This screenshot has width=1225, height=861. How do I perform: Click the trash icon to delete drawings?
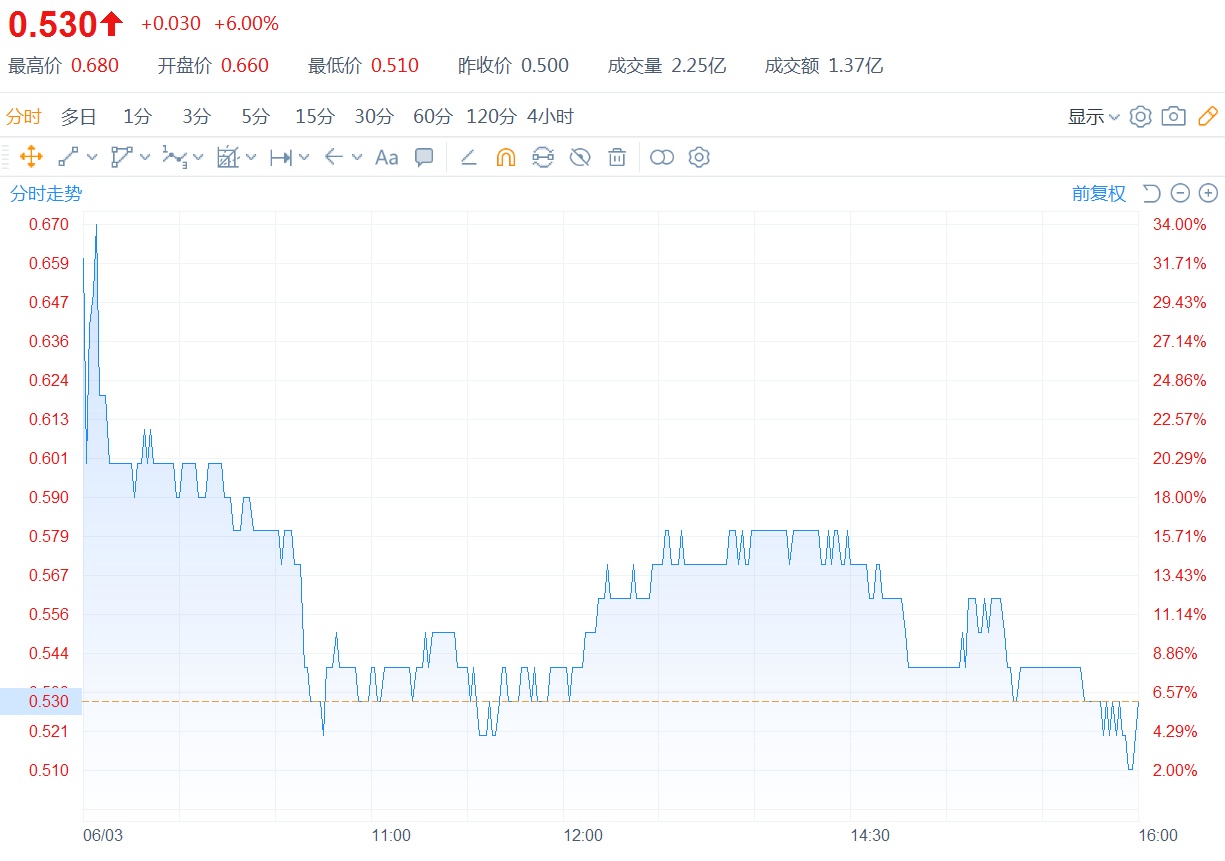coord(617,157)
